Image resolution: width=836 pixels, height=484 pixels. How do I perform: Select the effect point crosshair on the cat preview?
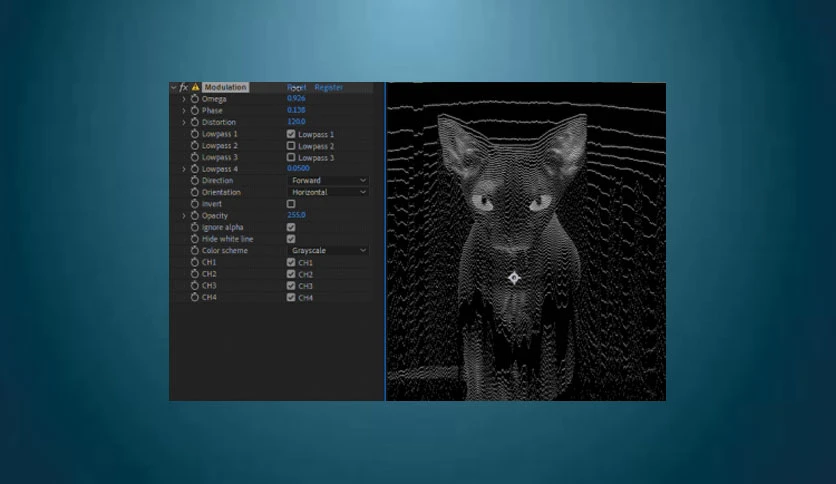pos(513,278)
